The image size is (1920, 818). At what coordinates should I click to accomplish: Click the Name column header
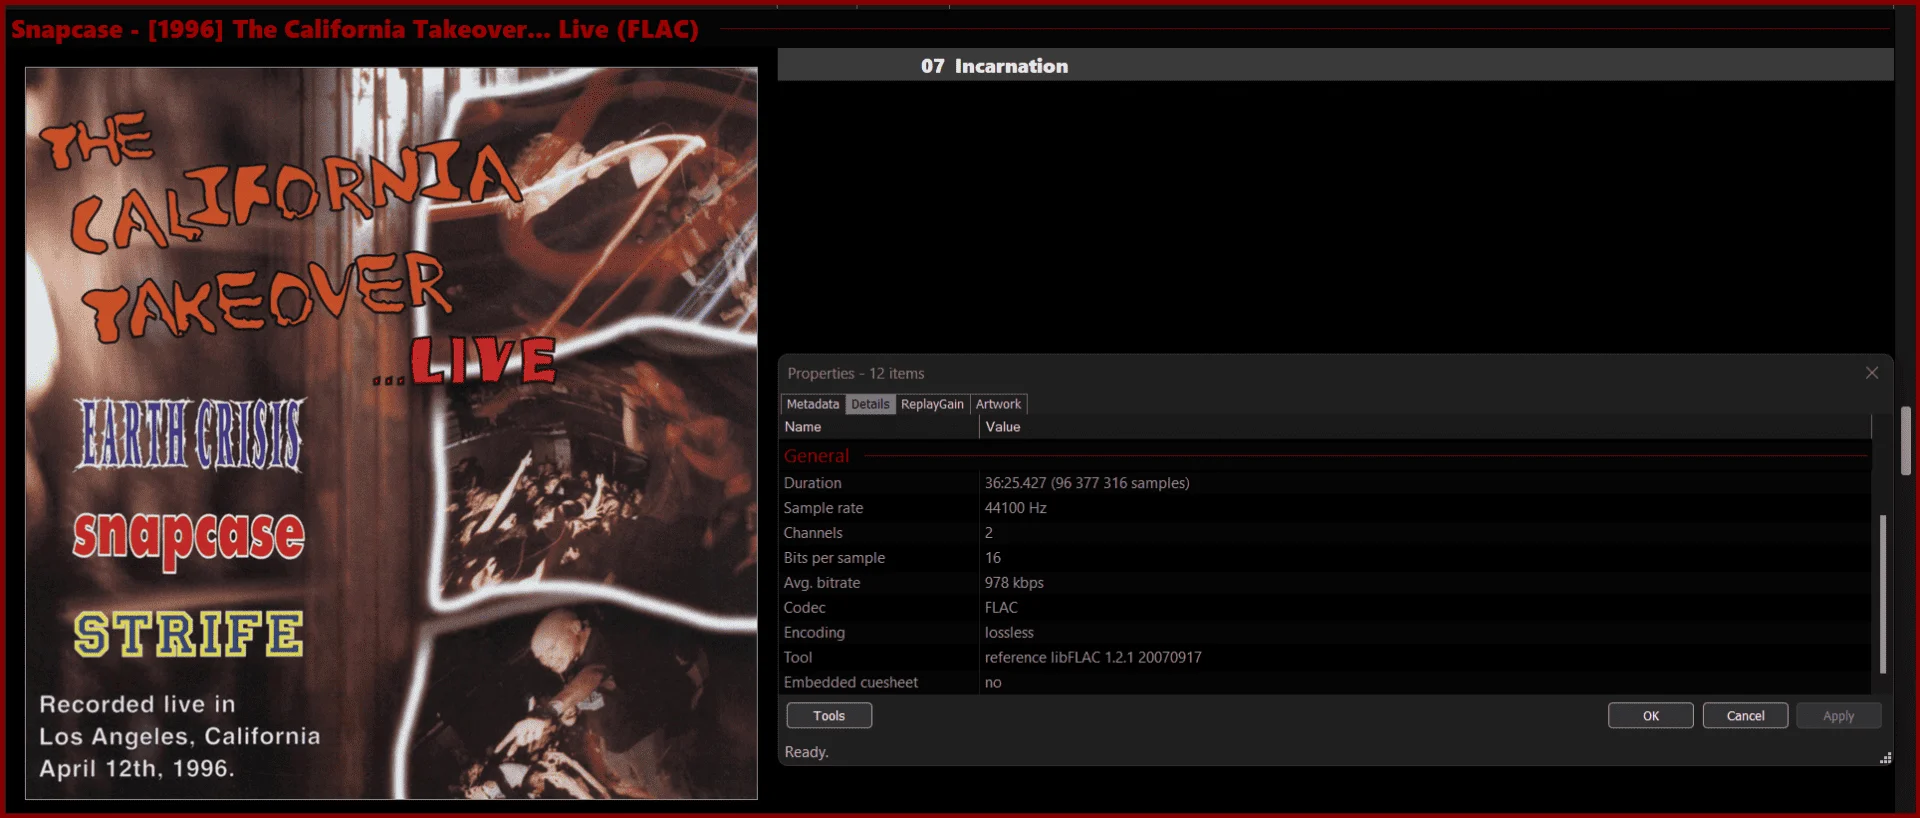click(x=879, y=427)
